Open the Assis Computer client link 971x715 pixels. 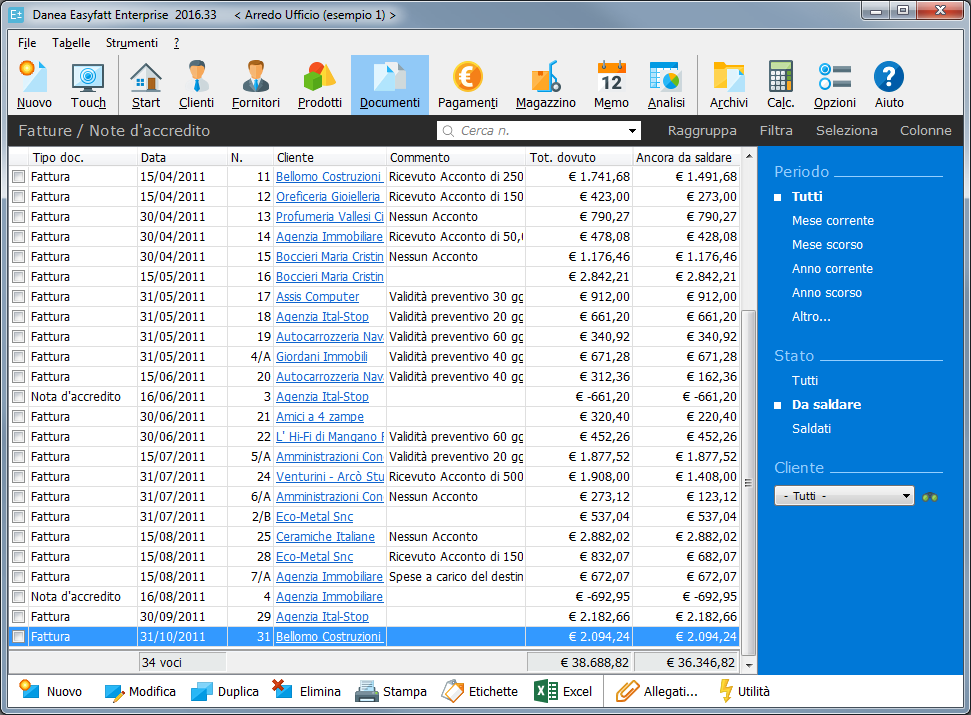coord(317,297)
